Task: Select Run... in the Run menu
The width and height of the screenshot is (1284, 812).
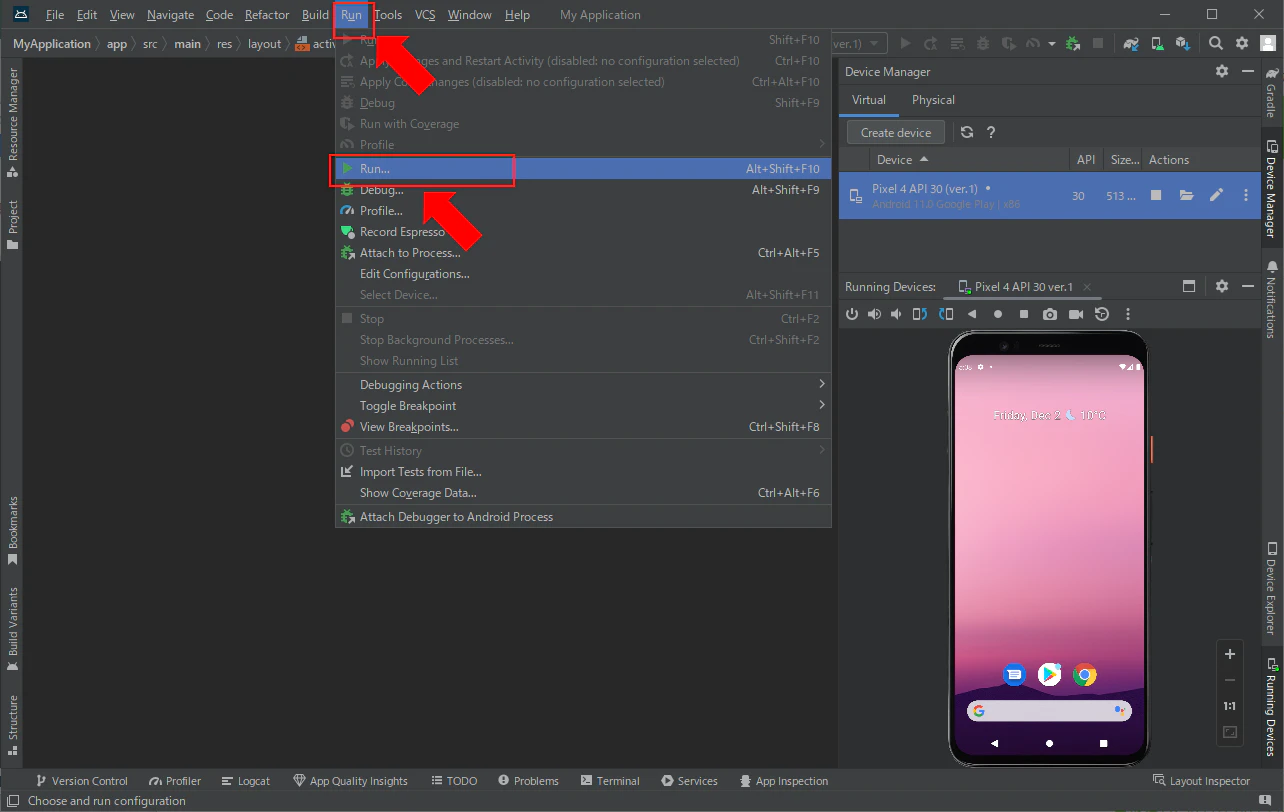Action: 583,169
